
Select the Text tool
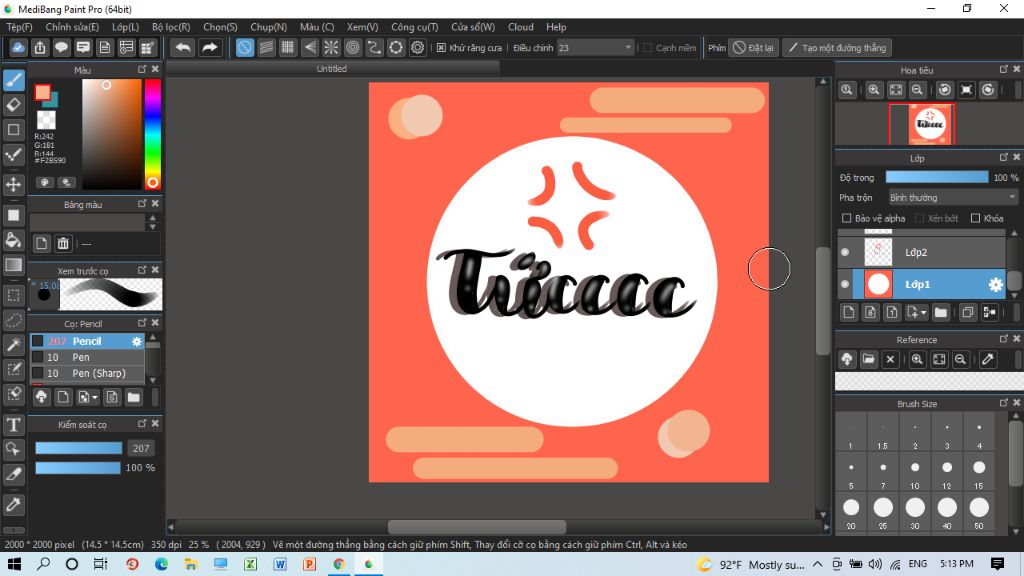pyautogui.click(x=14, y=425)
